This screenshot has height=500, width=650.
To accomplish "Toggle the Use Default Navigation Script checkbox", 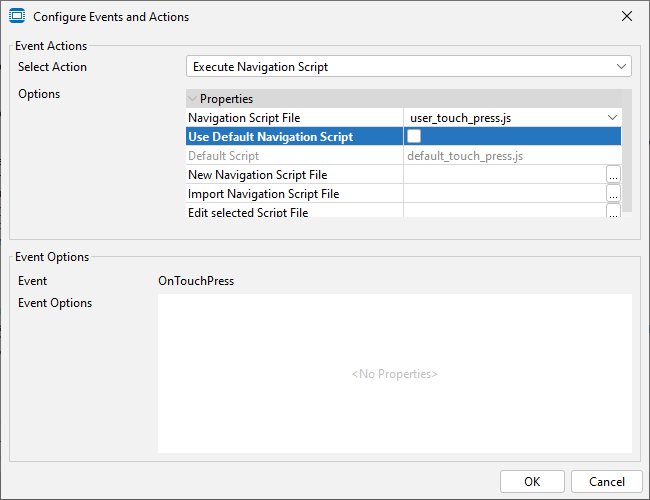I will click(x=414, y=136).
